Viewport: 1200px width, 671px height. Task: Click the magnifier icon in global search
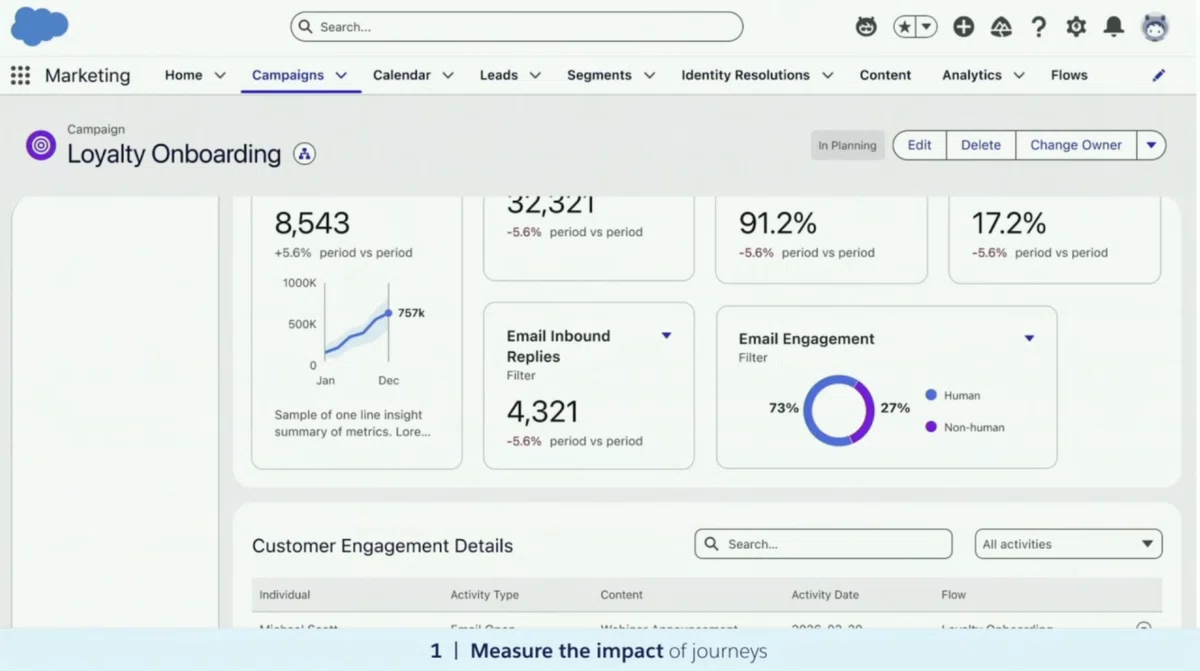point(305,27)
